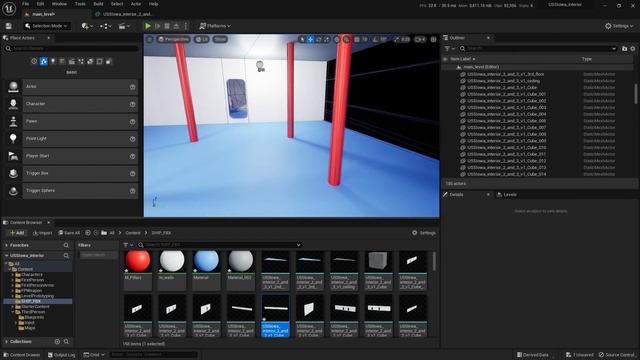
Task: Open the Edit menu
Action: [40, 4]
